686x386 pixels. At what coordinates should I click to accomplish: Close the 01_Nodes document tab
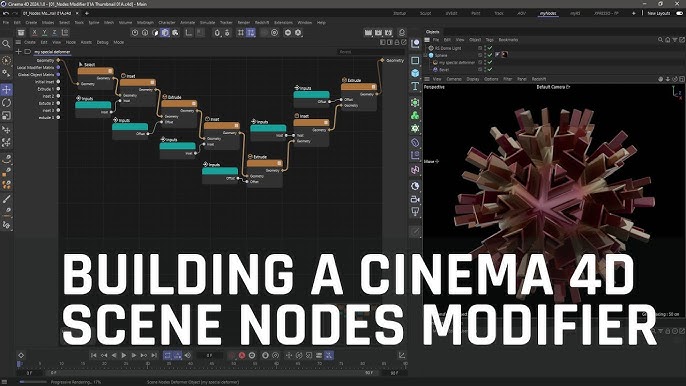click(77, 14)
